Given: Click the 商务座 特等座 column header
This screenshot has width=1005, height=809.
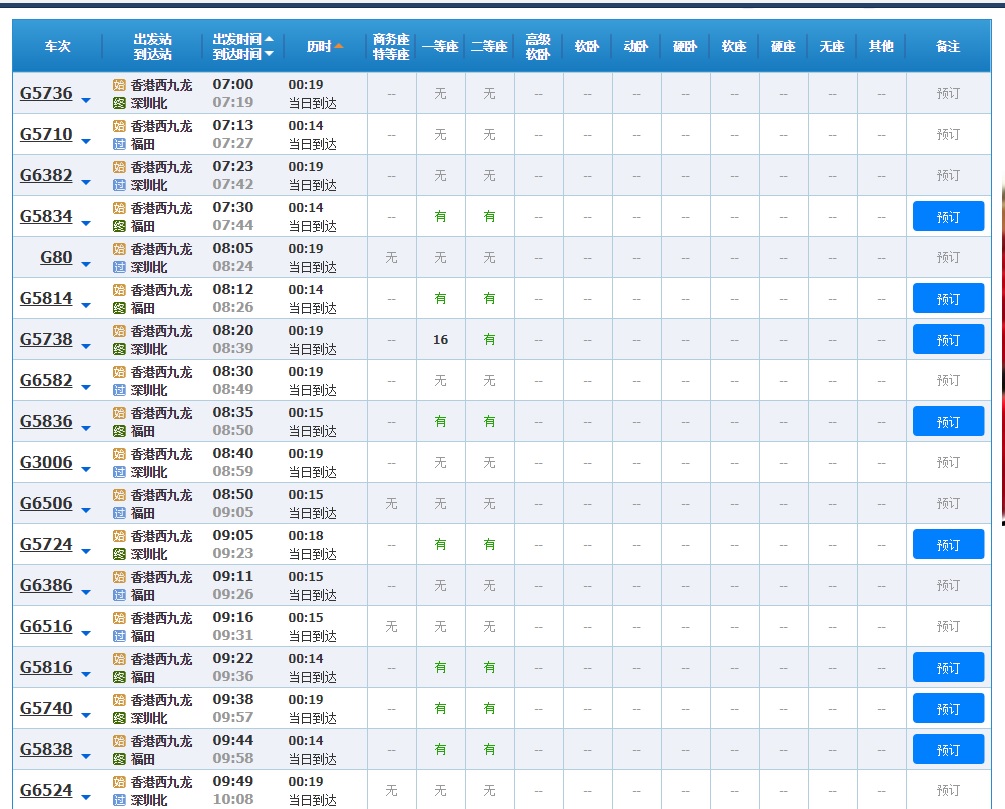Looking at the screenshot, I should 391,47.
